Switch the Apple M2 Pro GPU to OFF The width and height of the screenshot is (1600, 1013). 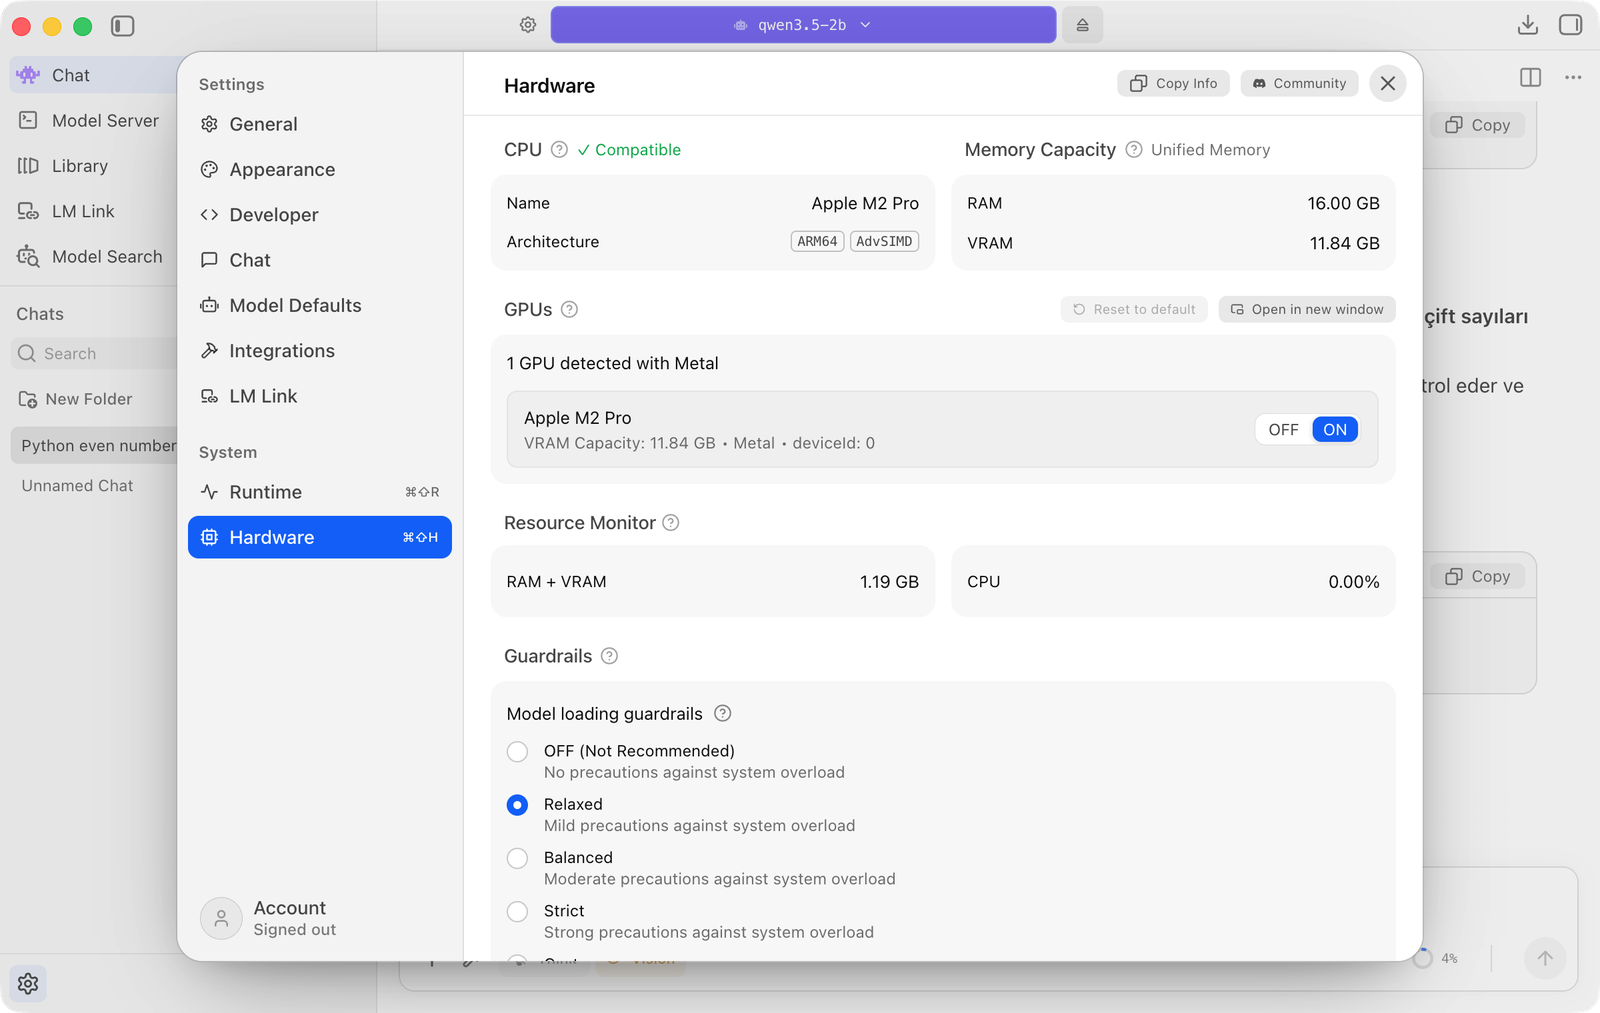(x=1283, y=430)
